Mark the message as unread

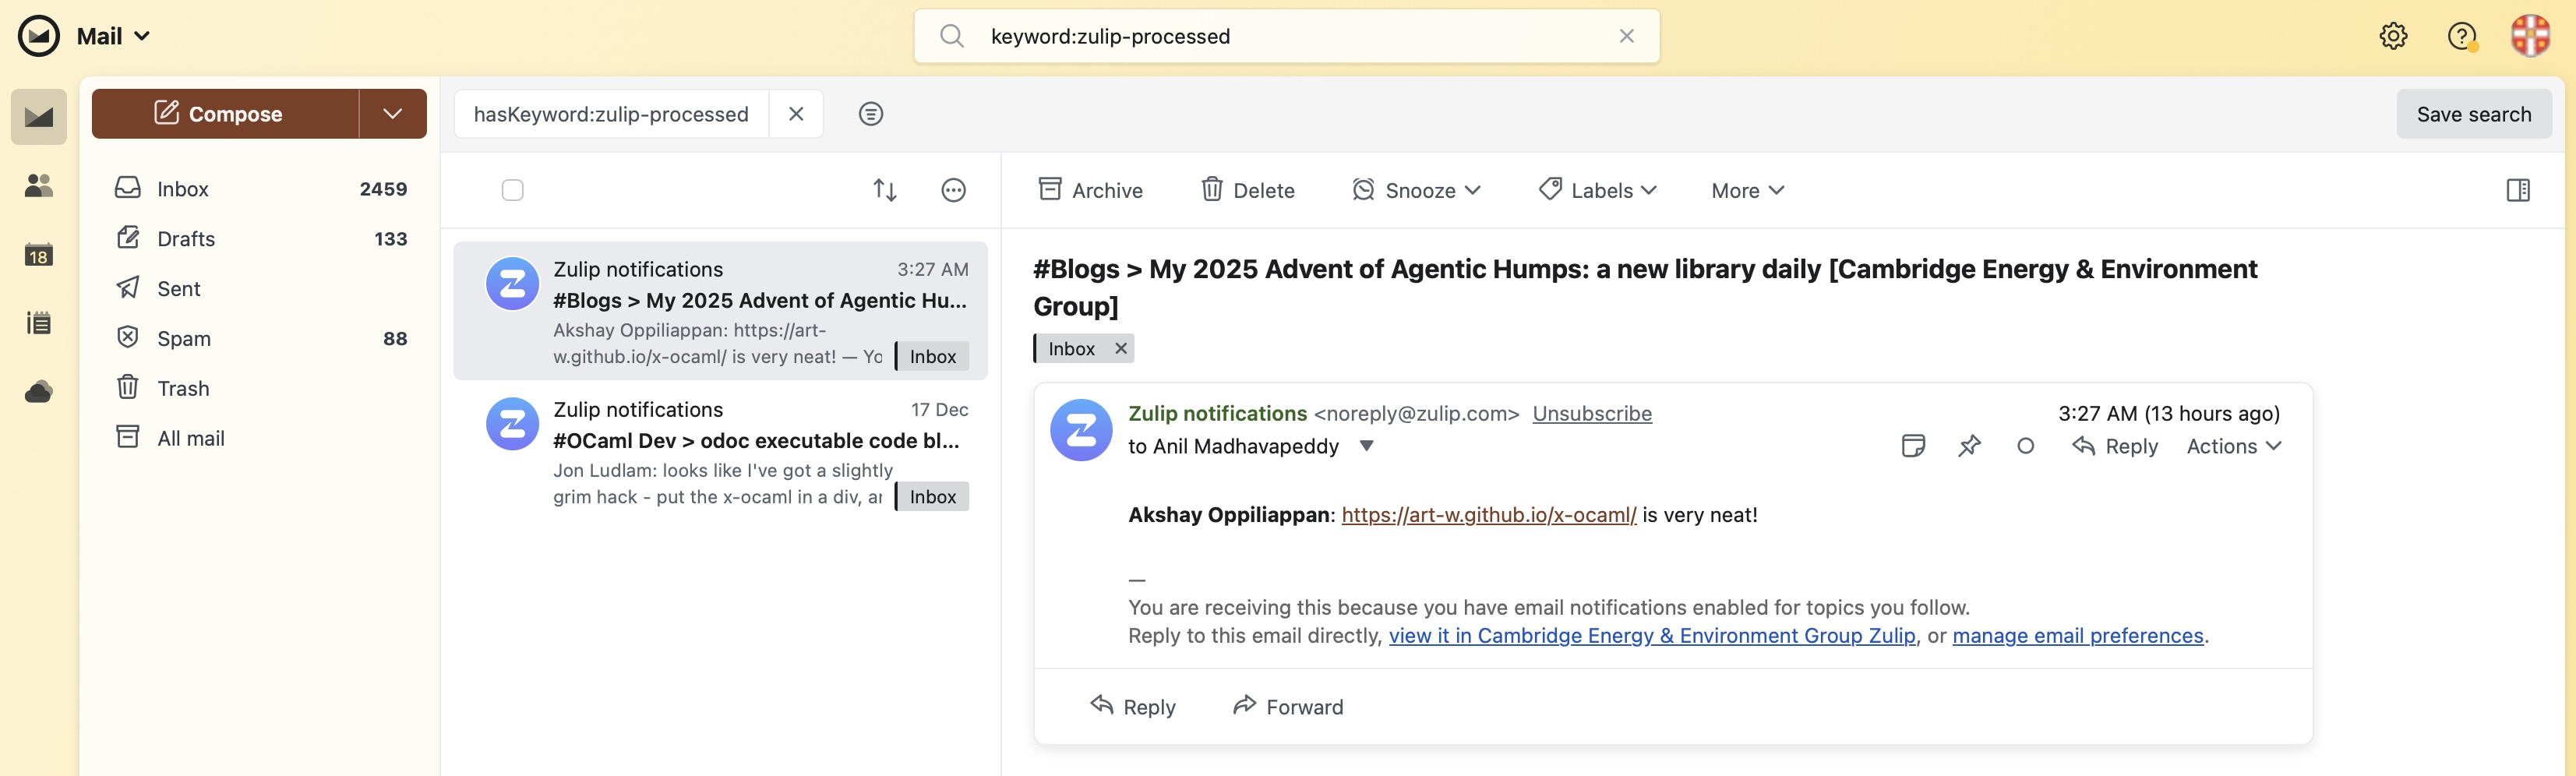[2025, 447]
